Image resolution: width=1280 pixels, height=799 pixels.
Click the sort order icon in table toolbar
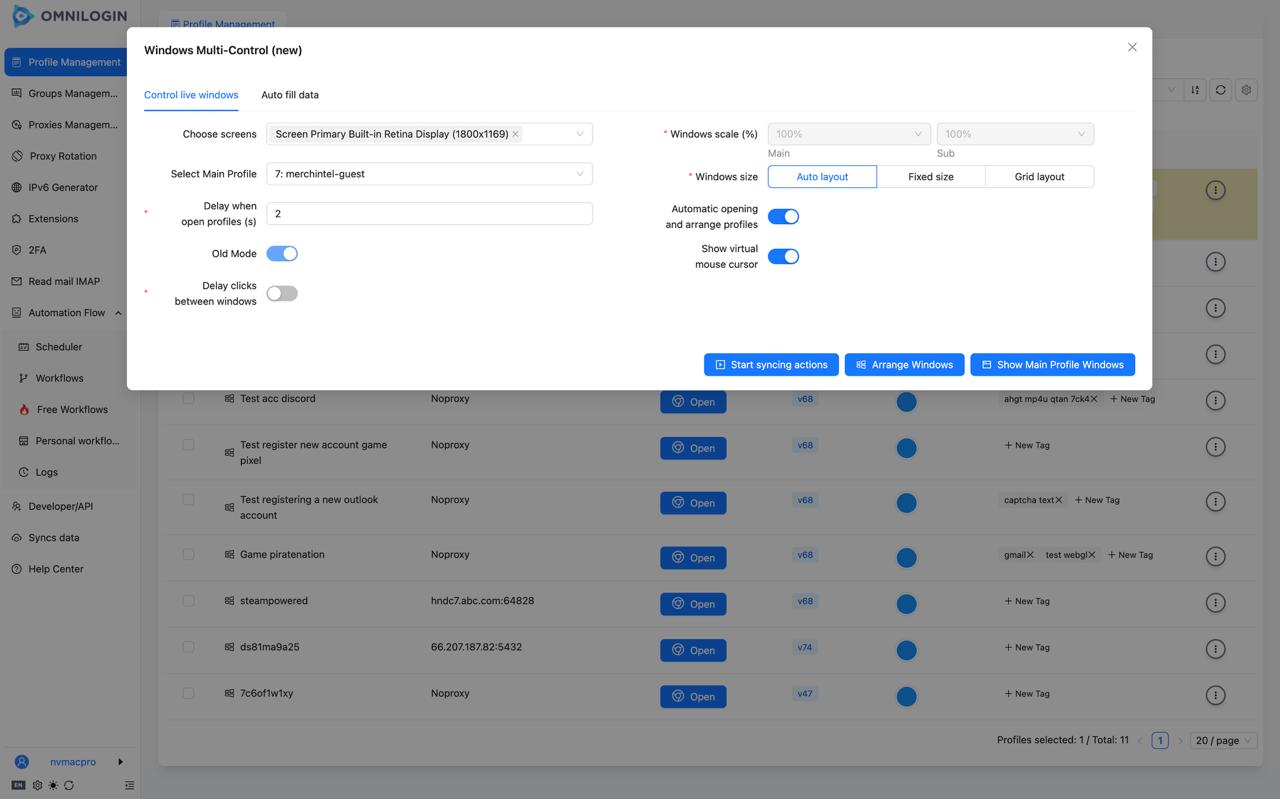point(1195,90)
